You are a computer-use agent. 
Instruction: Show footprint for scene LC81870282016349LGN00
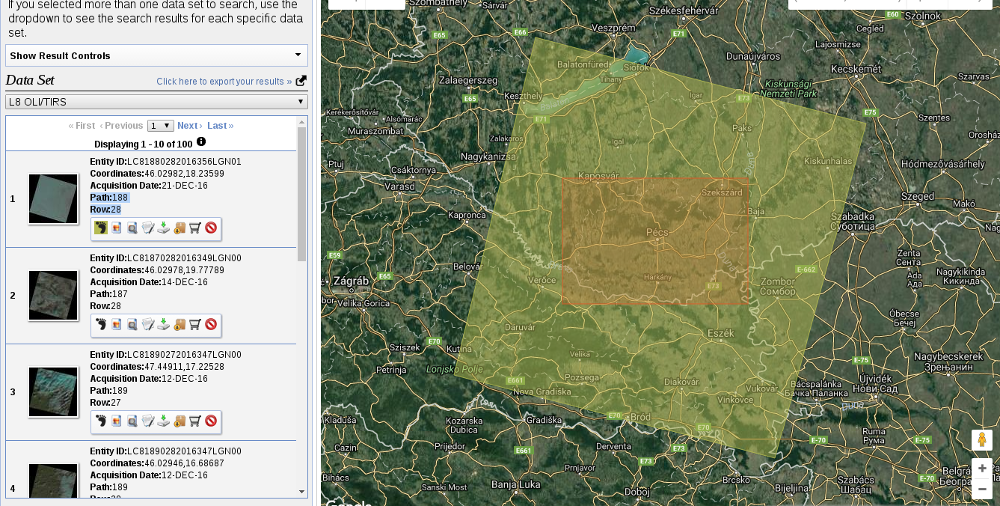101,324
